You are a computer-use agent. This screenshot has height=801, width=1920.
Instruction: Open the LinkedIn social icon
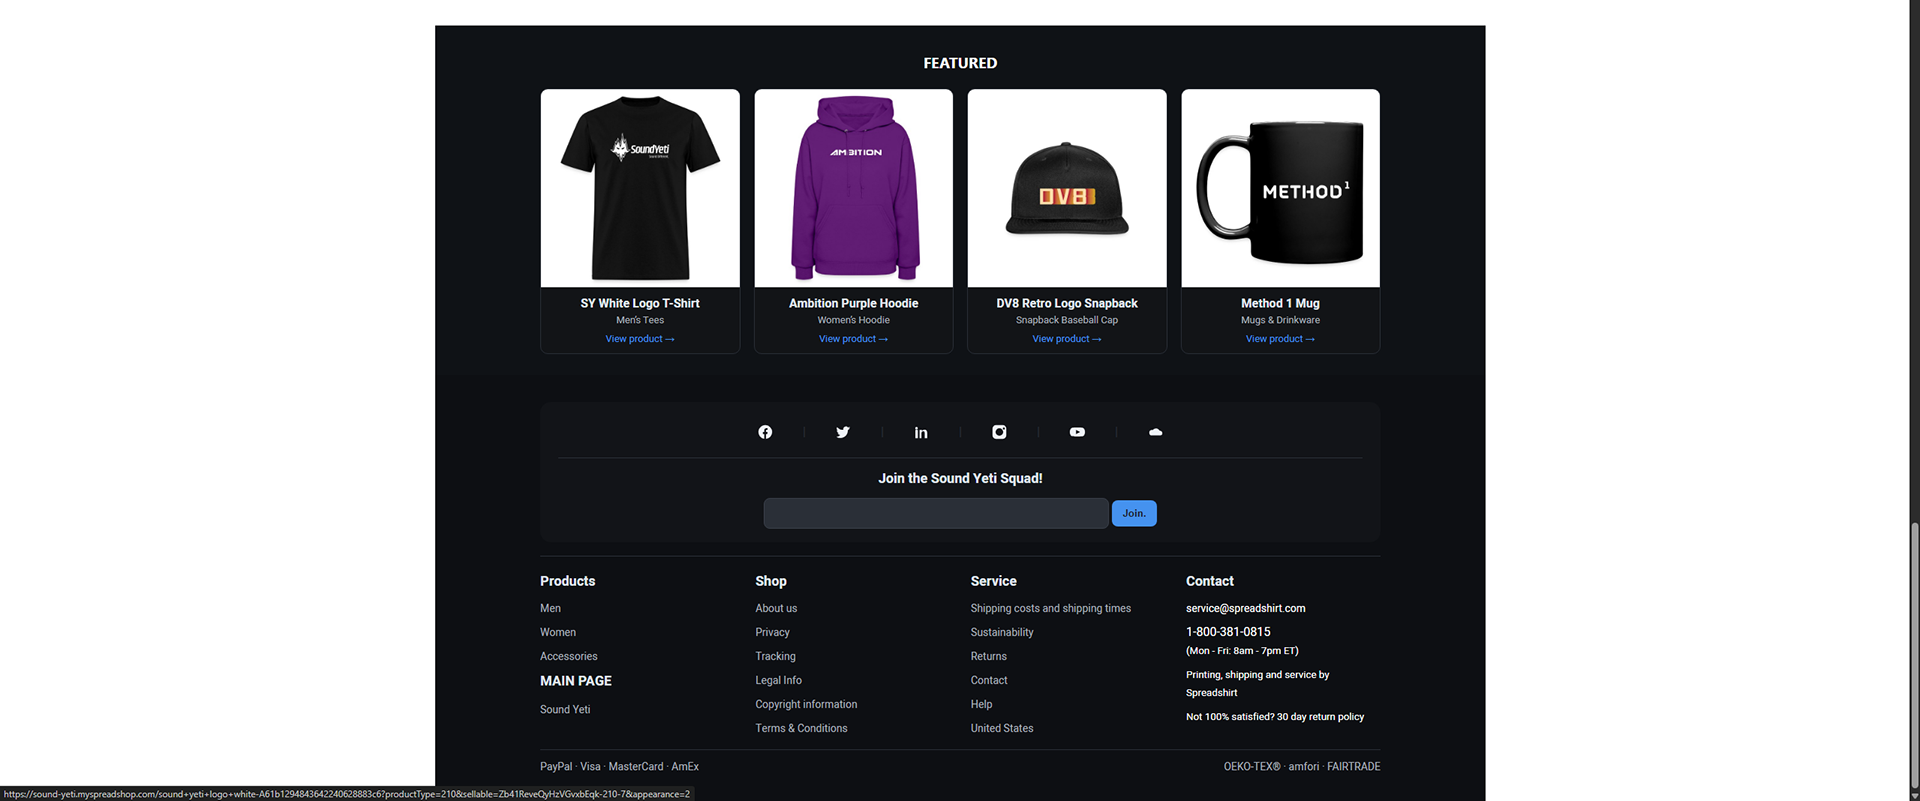[921, 432]
